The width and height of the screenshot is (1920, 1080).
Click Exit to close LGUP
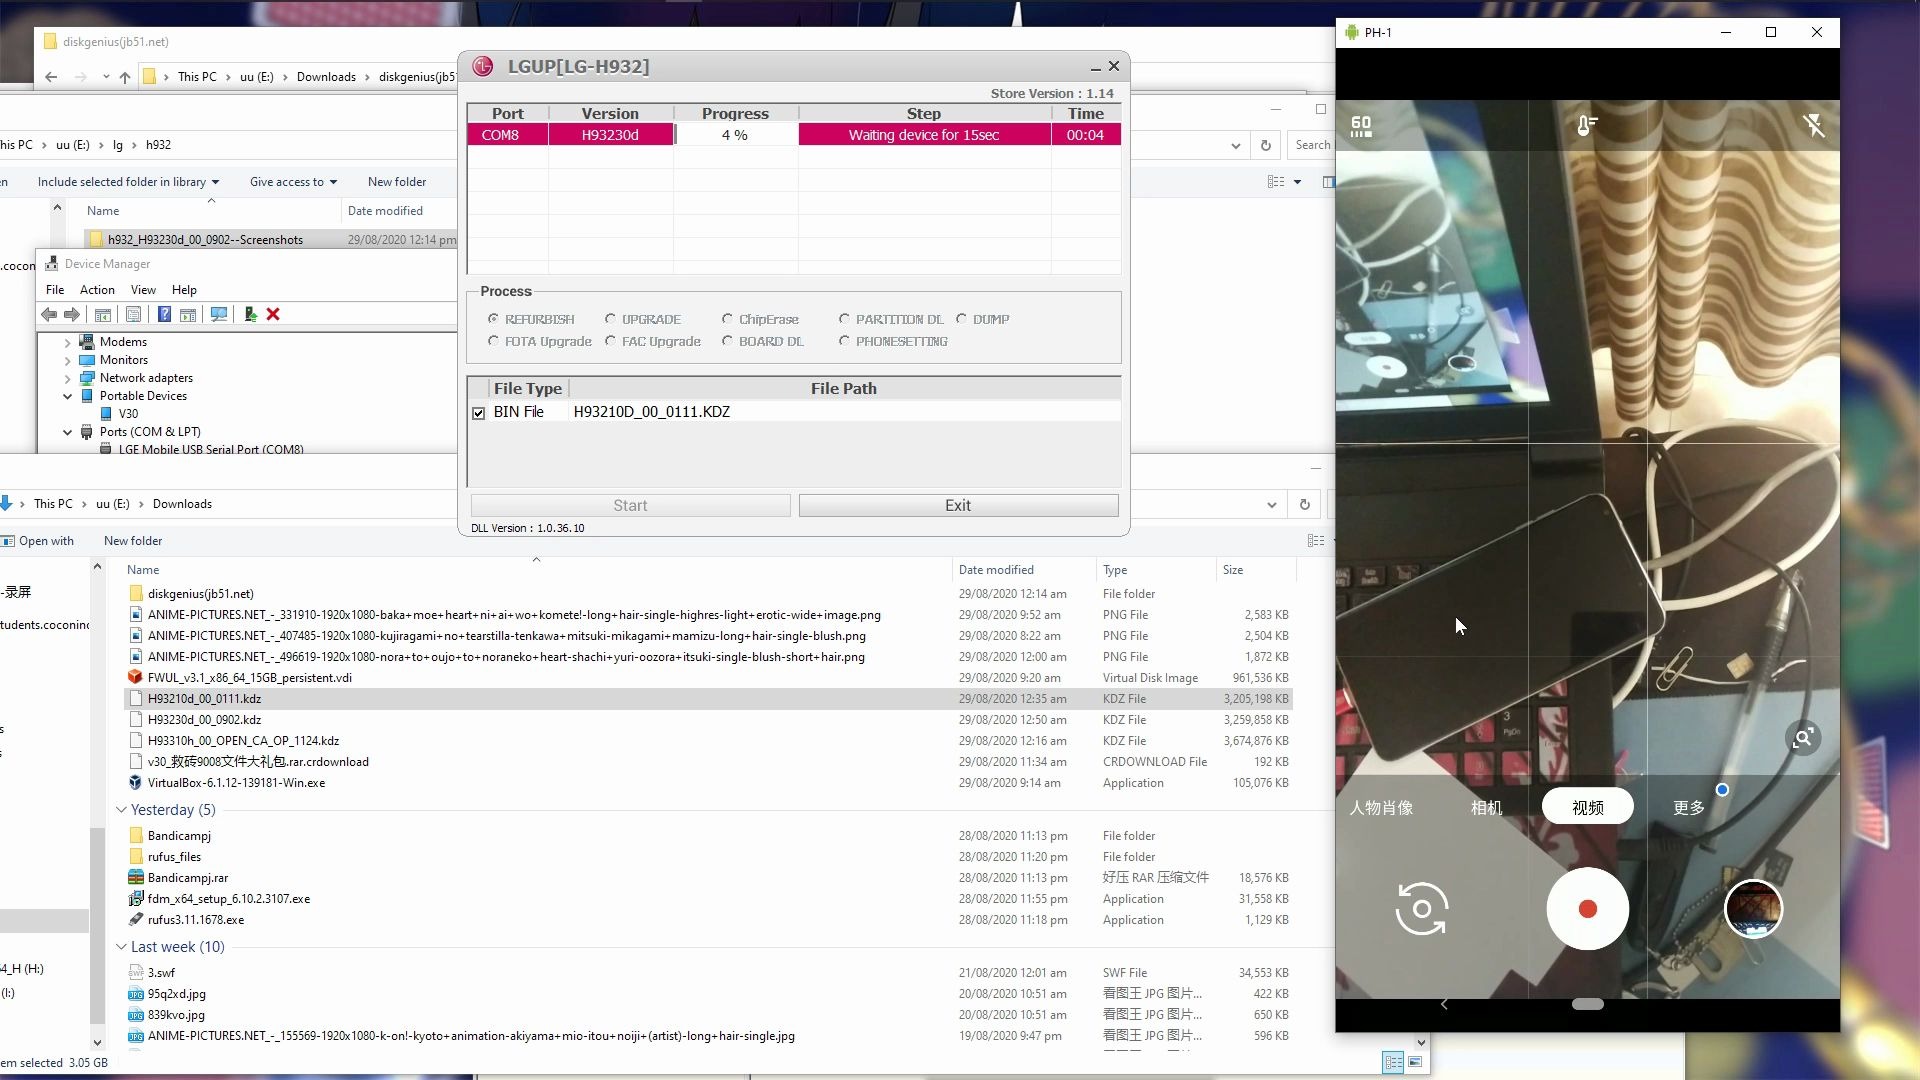(x=957, y=505)
